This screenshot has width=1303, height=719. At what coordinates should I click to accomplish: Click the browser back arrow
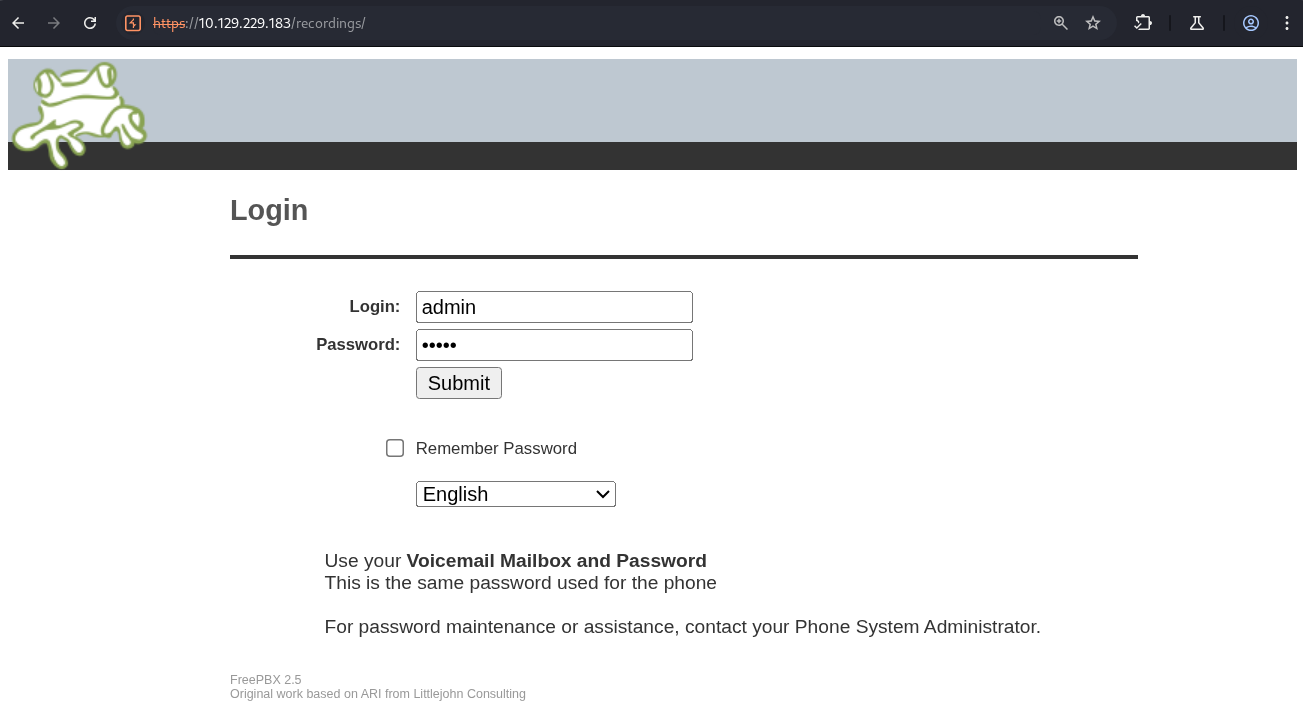(x=18, y=23)
